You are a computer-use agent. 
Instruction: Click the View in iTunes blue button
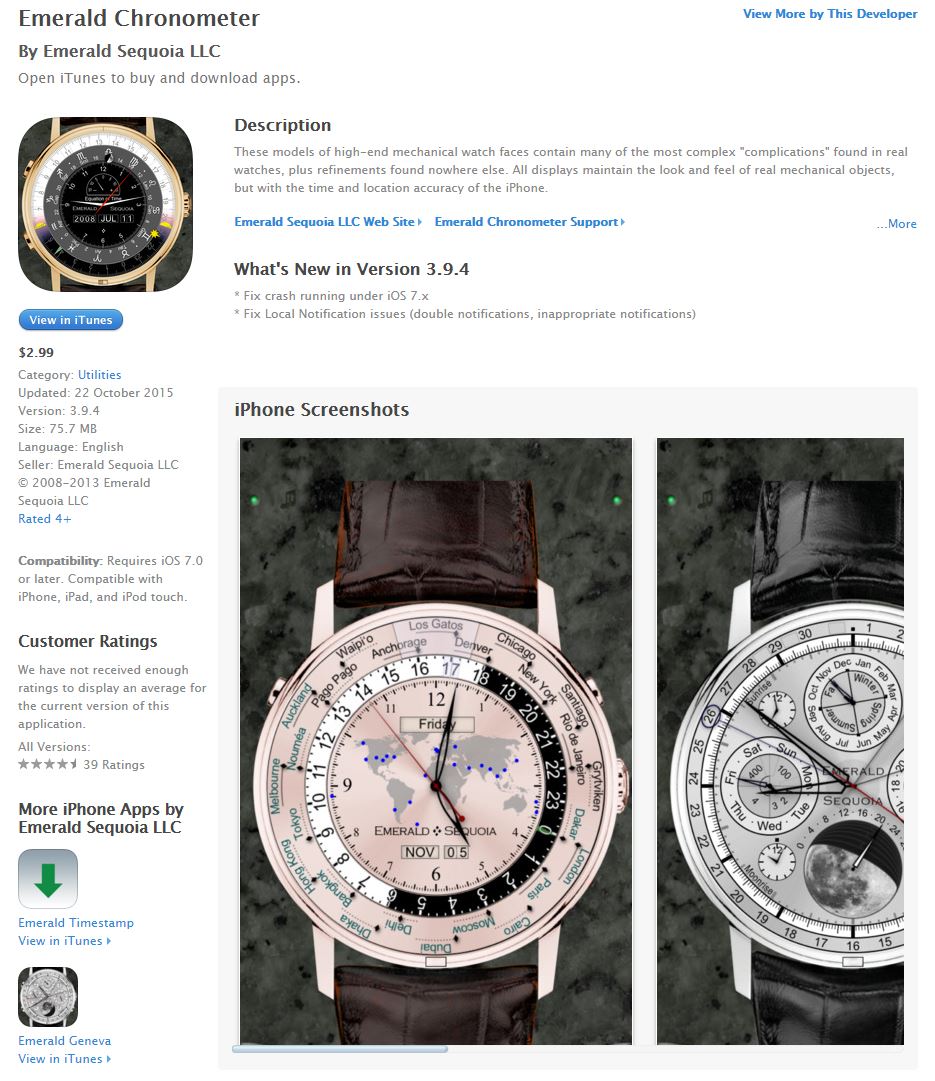click(x=70, y=320)
